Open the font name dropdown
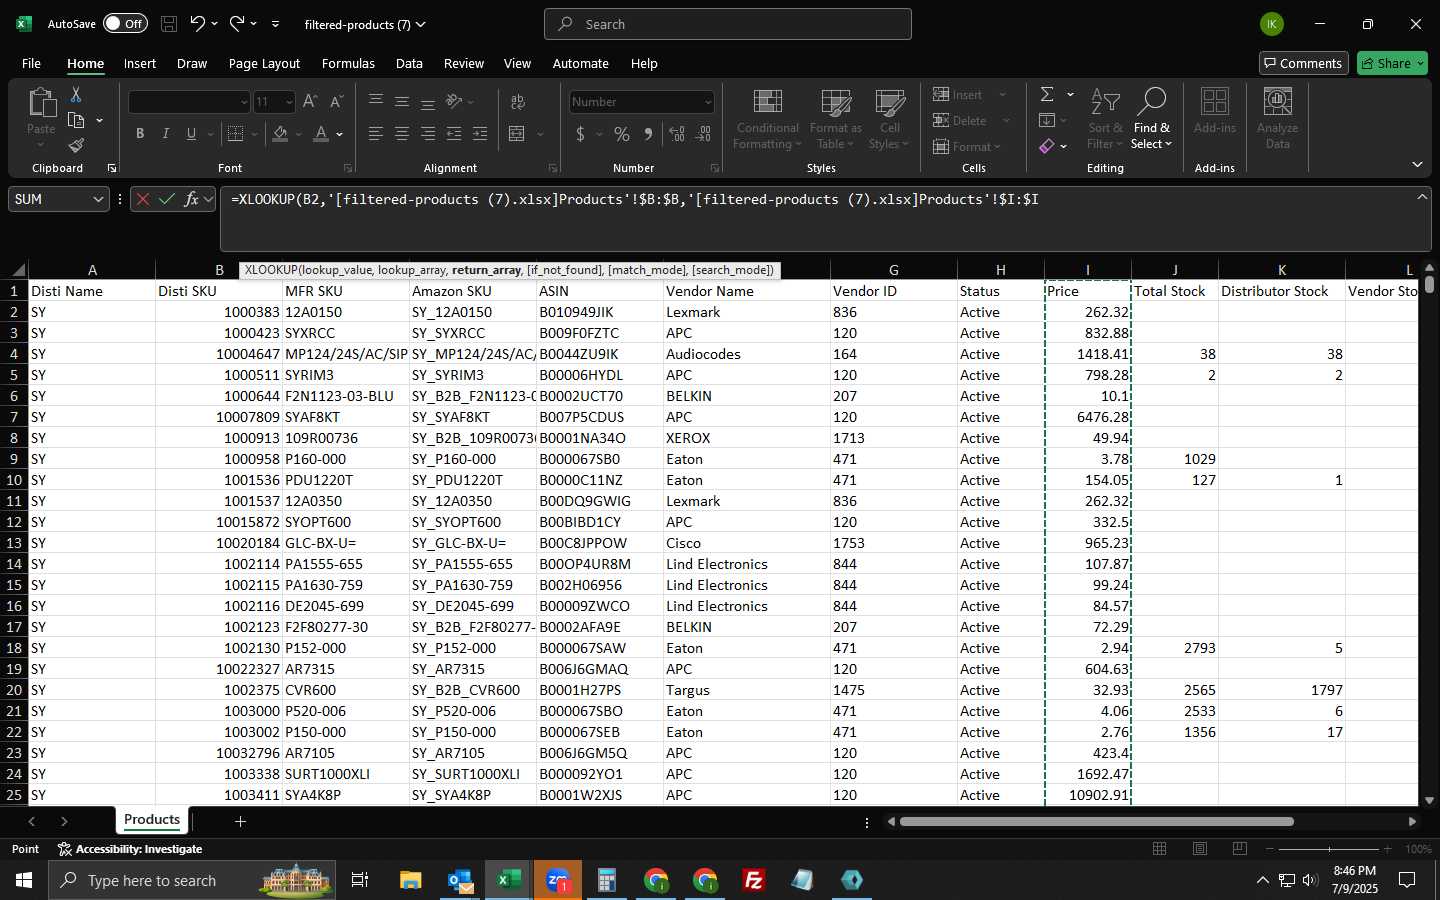Screen dimensions: 1440x900 click(x=243, y=102)
